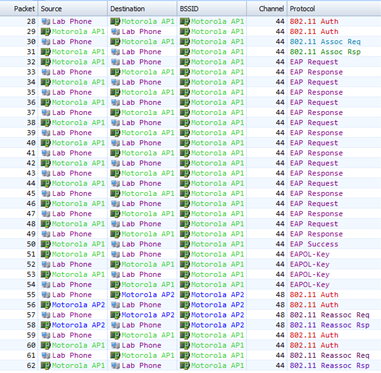Sort by the BSSID column header
This screenshot has width=381, height=373.
pos(212,9)
